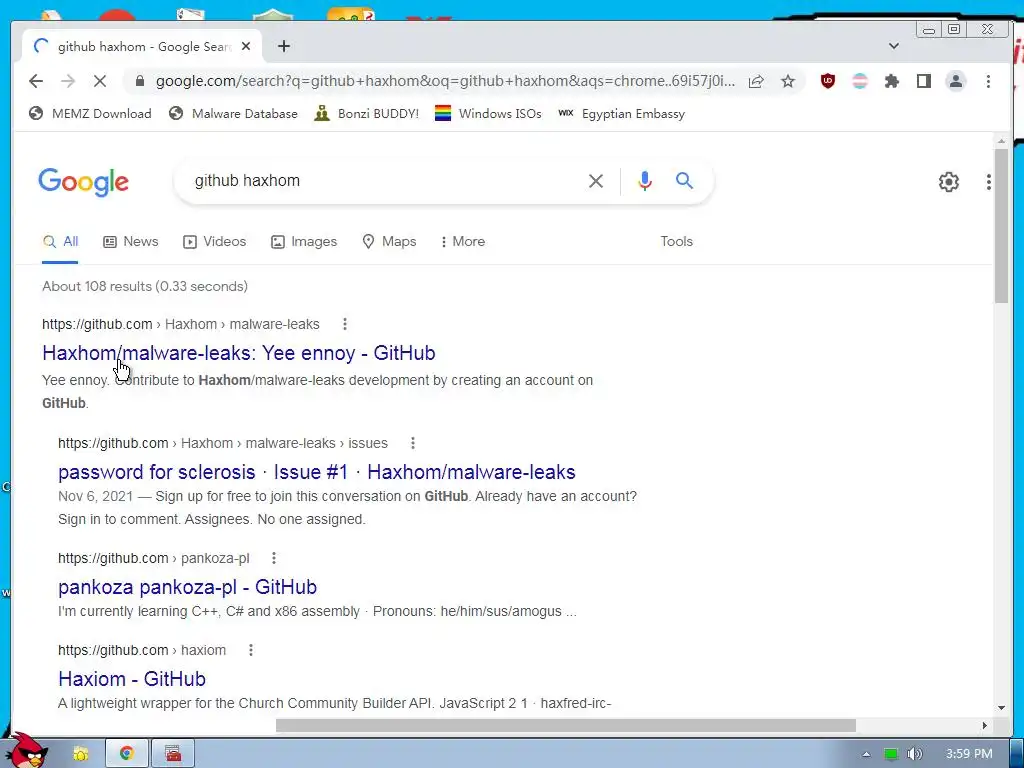Click the About 108 results text
This screenshot has width=1024, height=768.
(x=145, y=286)
